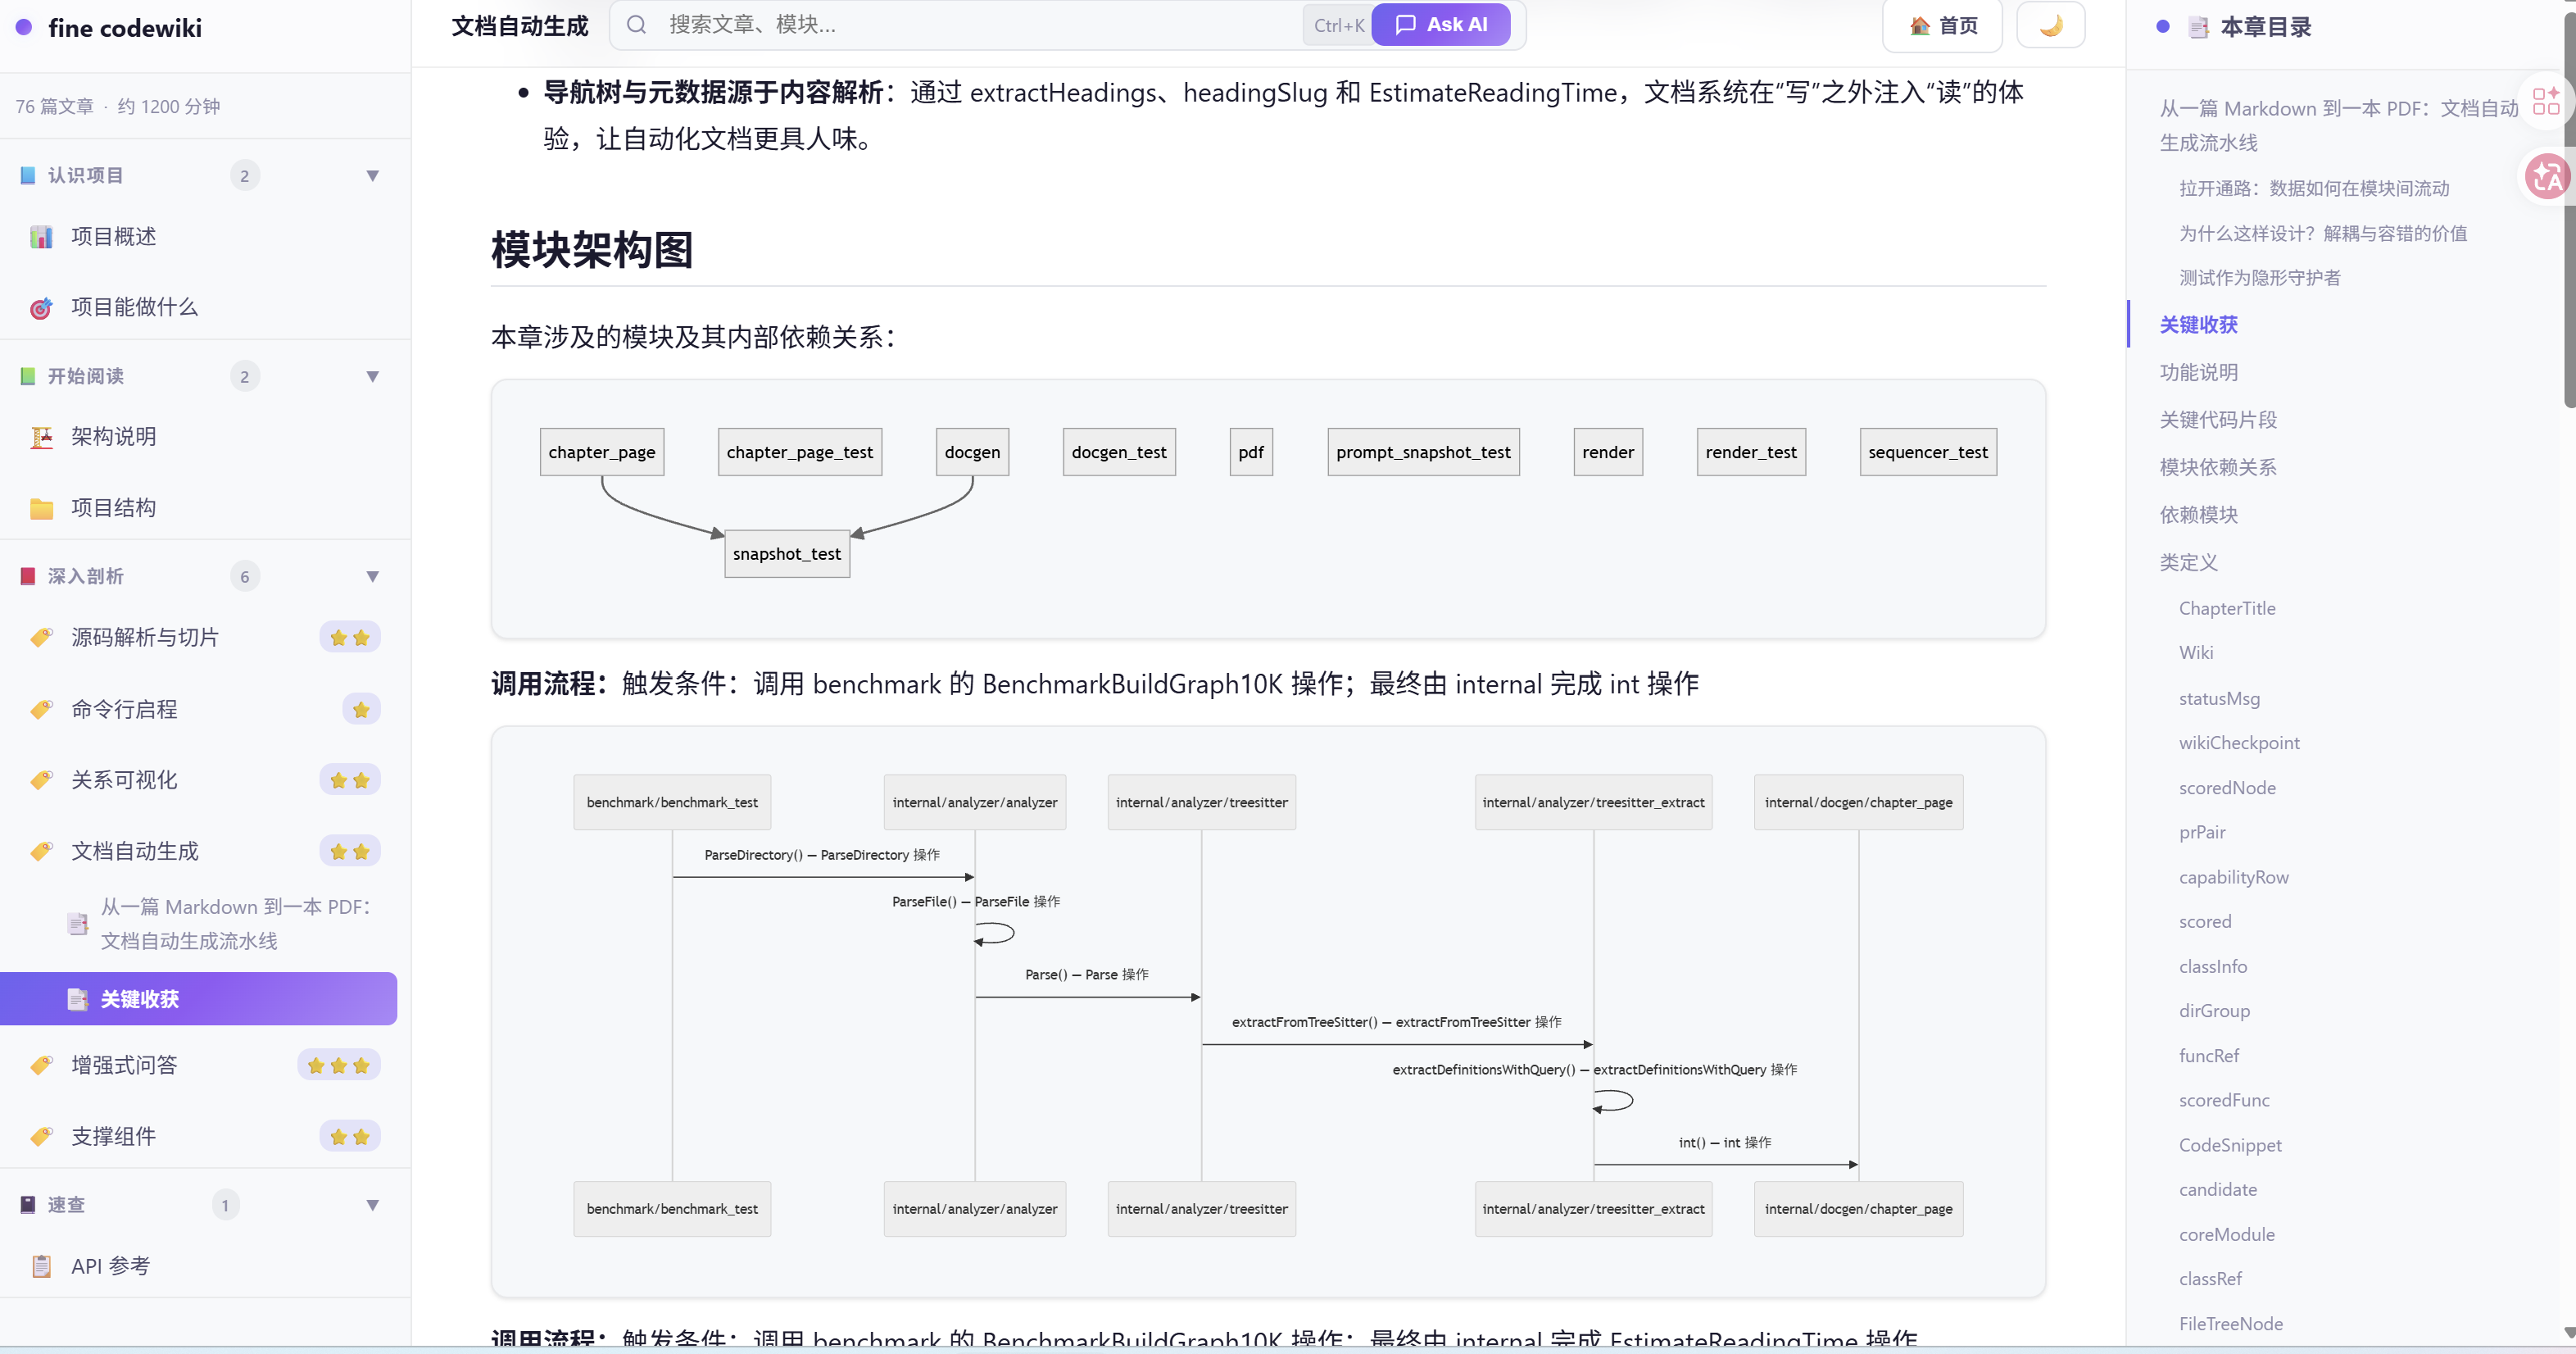Click the two-star rating badge of 源码解析与切片
Screen dimensions: 2576x1354
pos(350,638)
